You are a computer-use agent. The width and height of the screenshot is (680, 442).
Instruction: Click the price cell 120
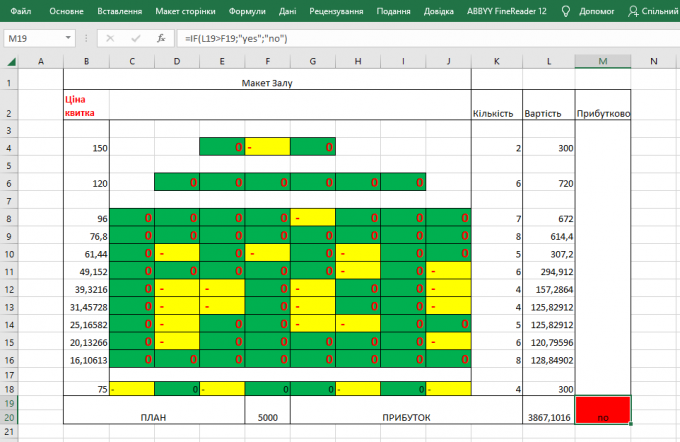pyautogui.click(x=86, y=183)
